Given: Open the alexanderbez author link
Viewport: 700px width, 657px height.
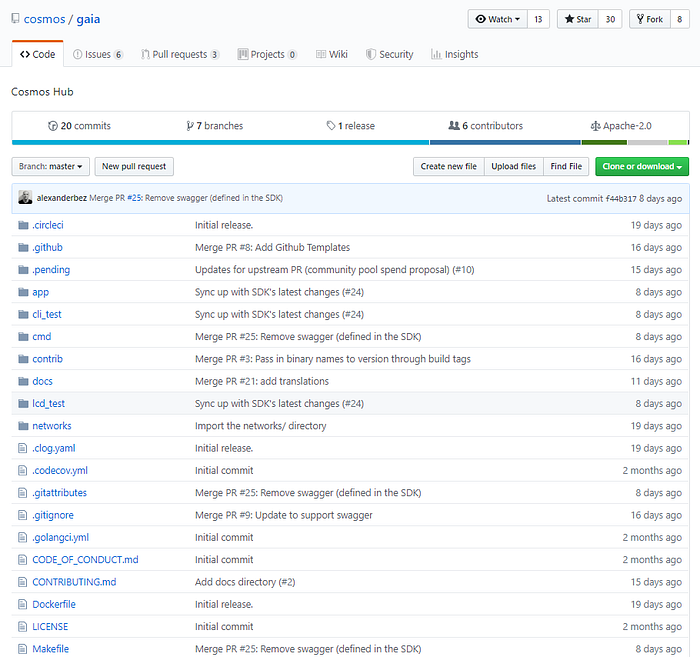Looking at the screenshot, I should 62,198.
